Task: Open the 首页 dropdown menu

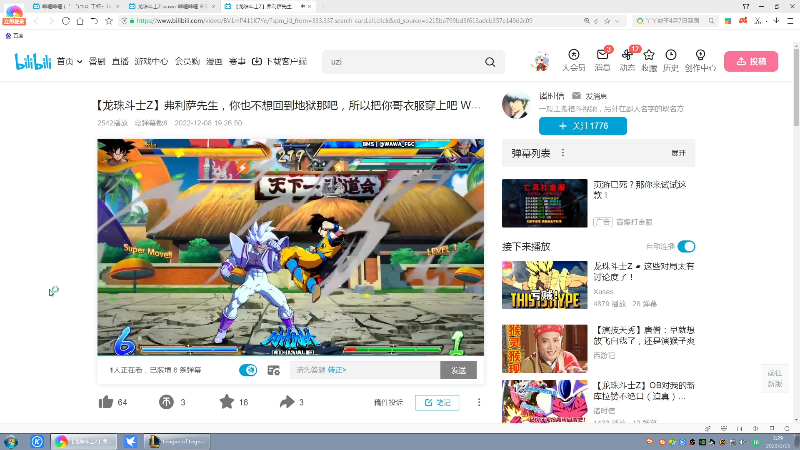Action: point(69,61)
